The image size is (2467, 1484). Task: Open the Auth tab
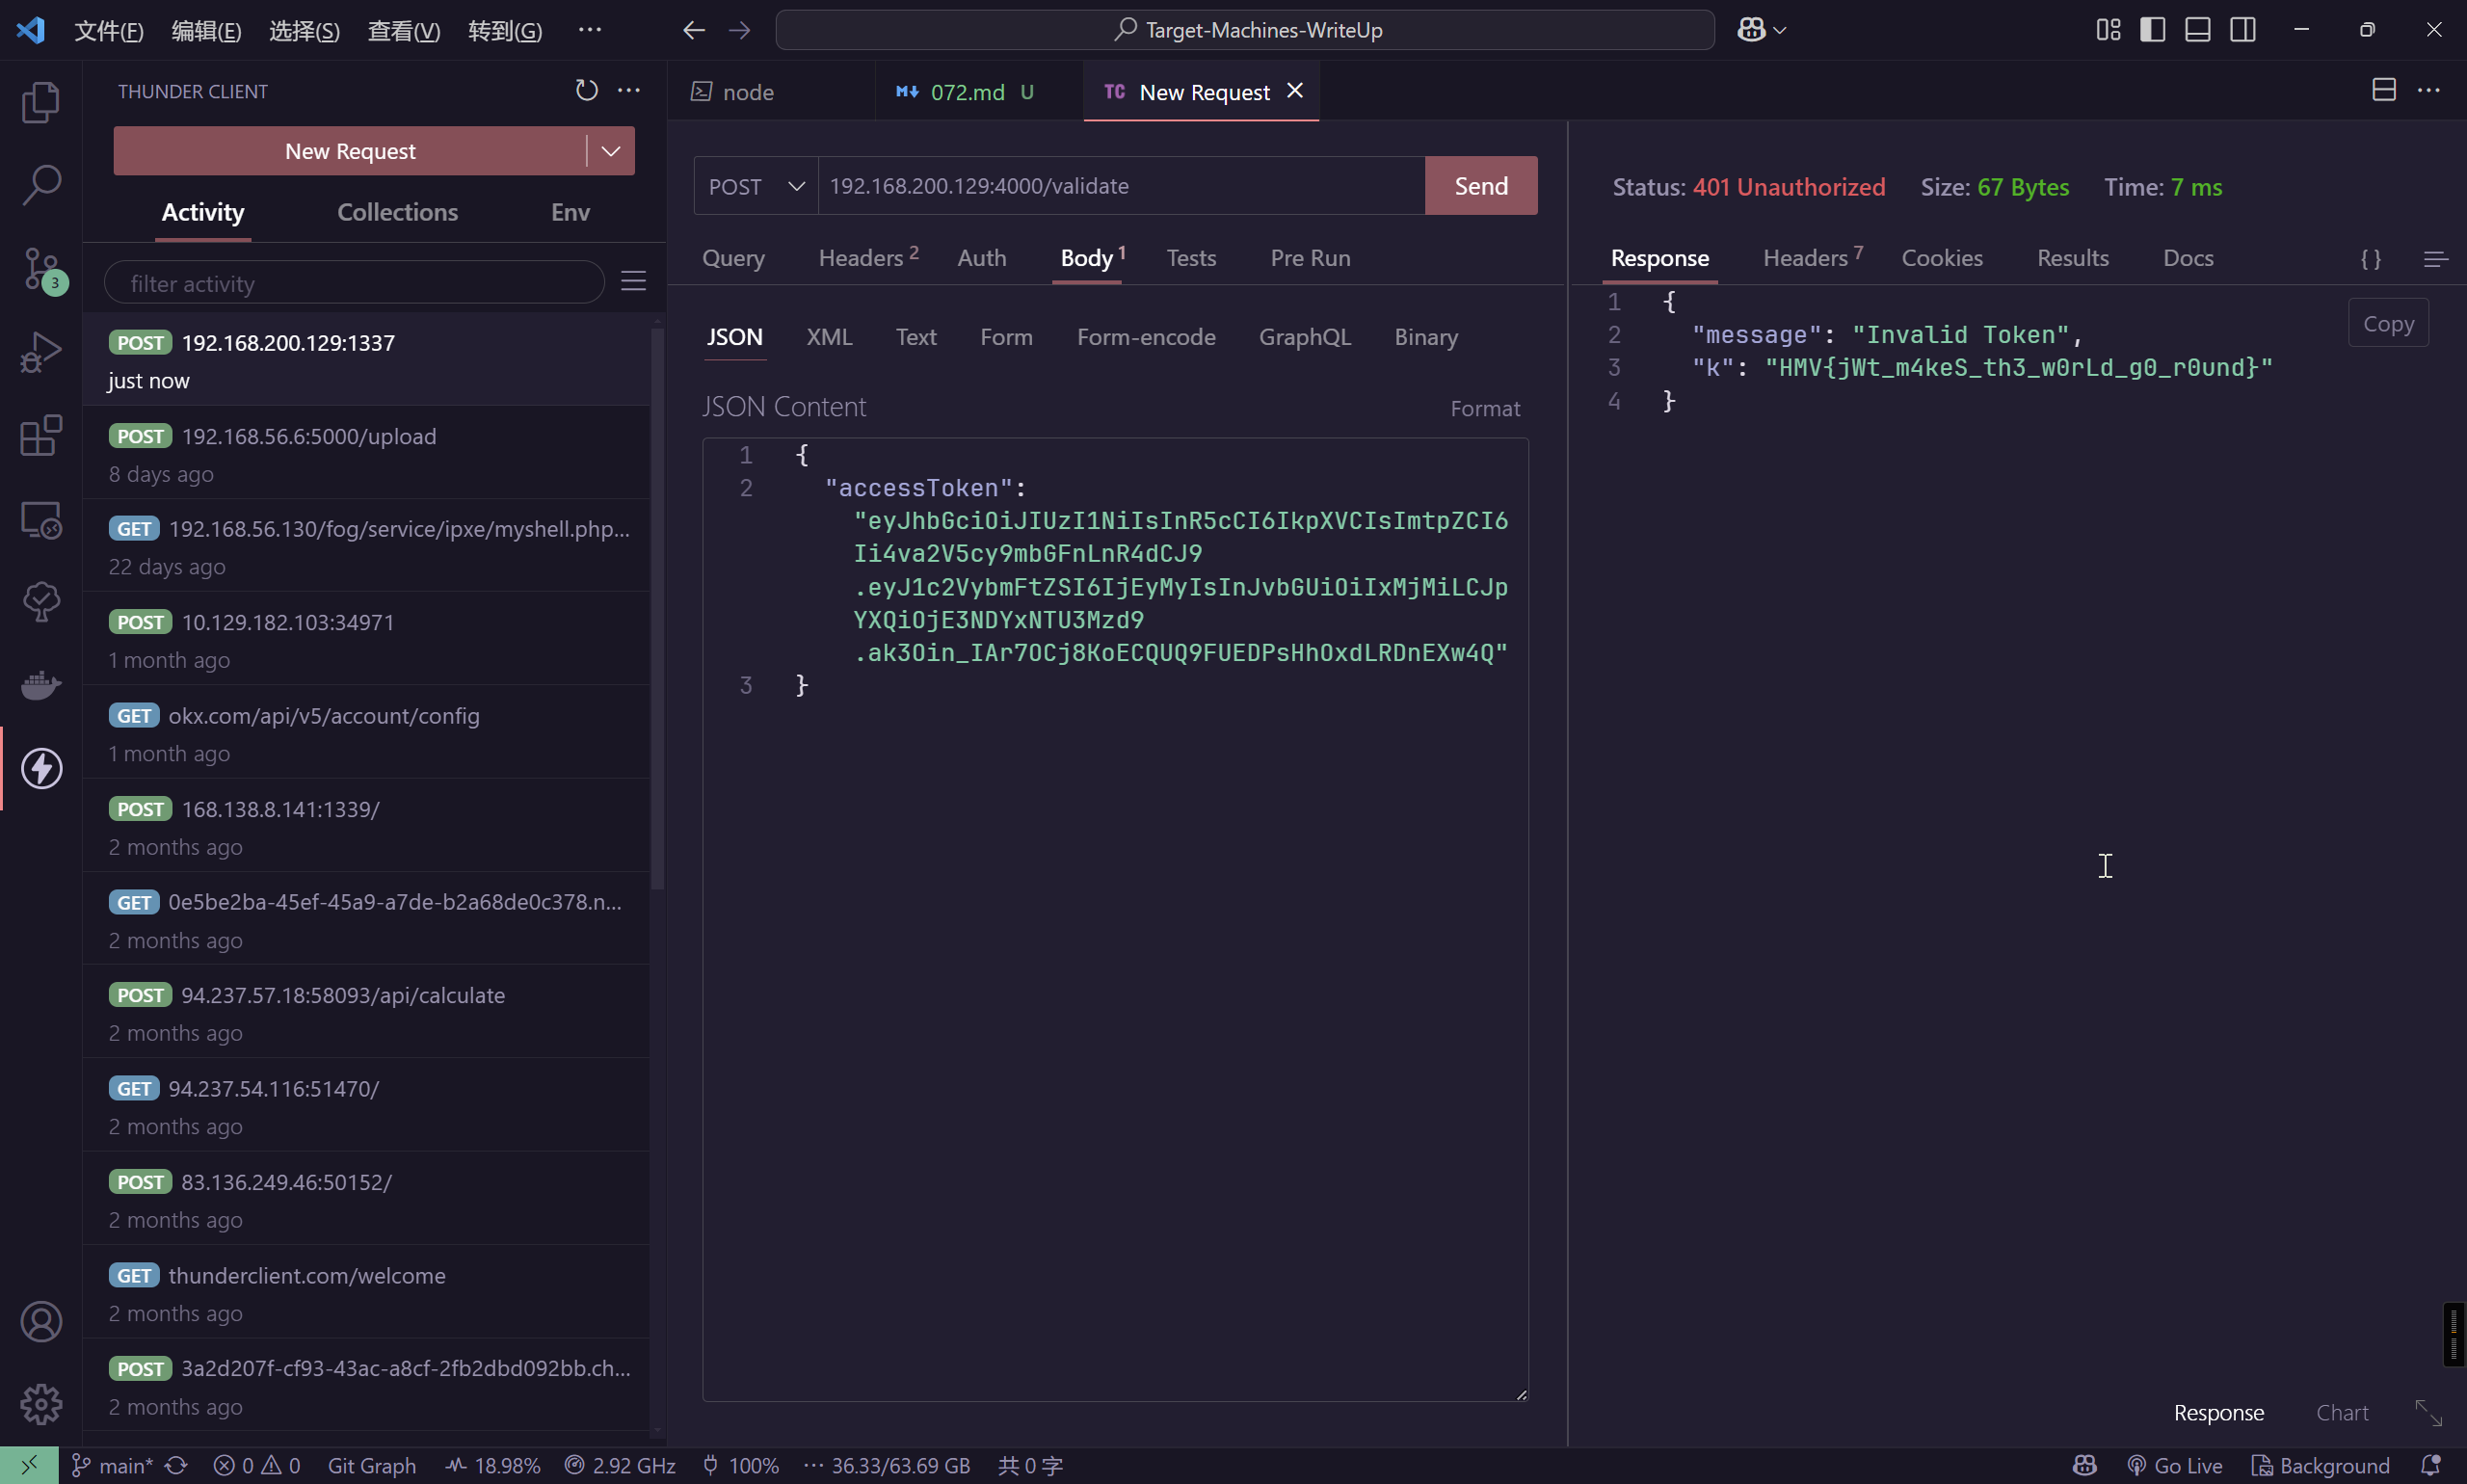pos(982,258)
